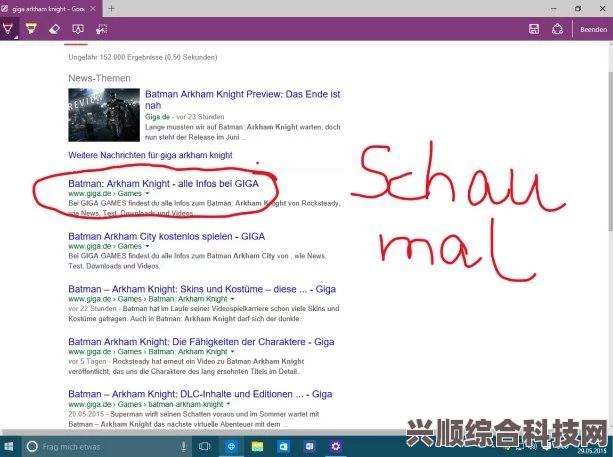Switch to the giga arkham knight tab
613x457 pixels.
tap(48, 9)
